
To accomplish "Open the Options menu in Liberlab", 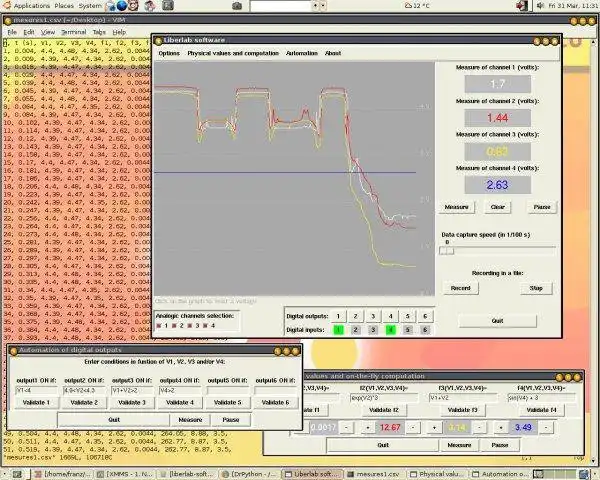I will 169,53.
